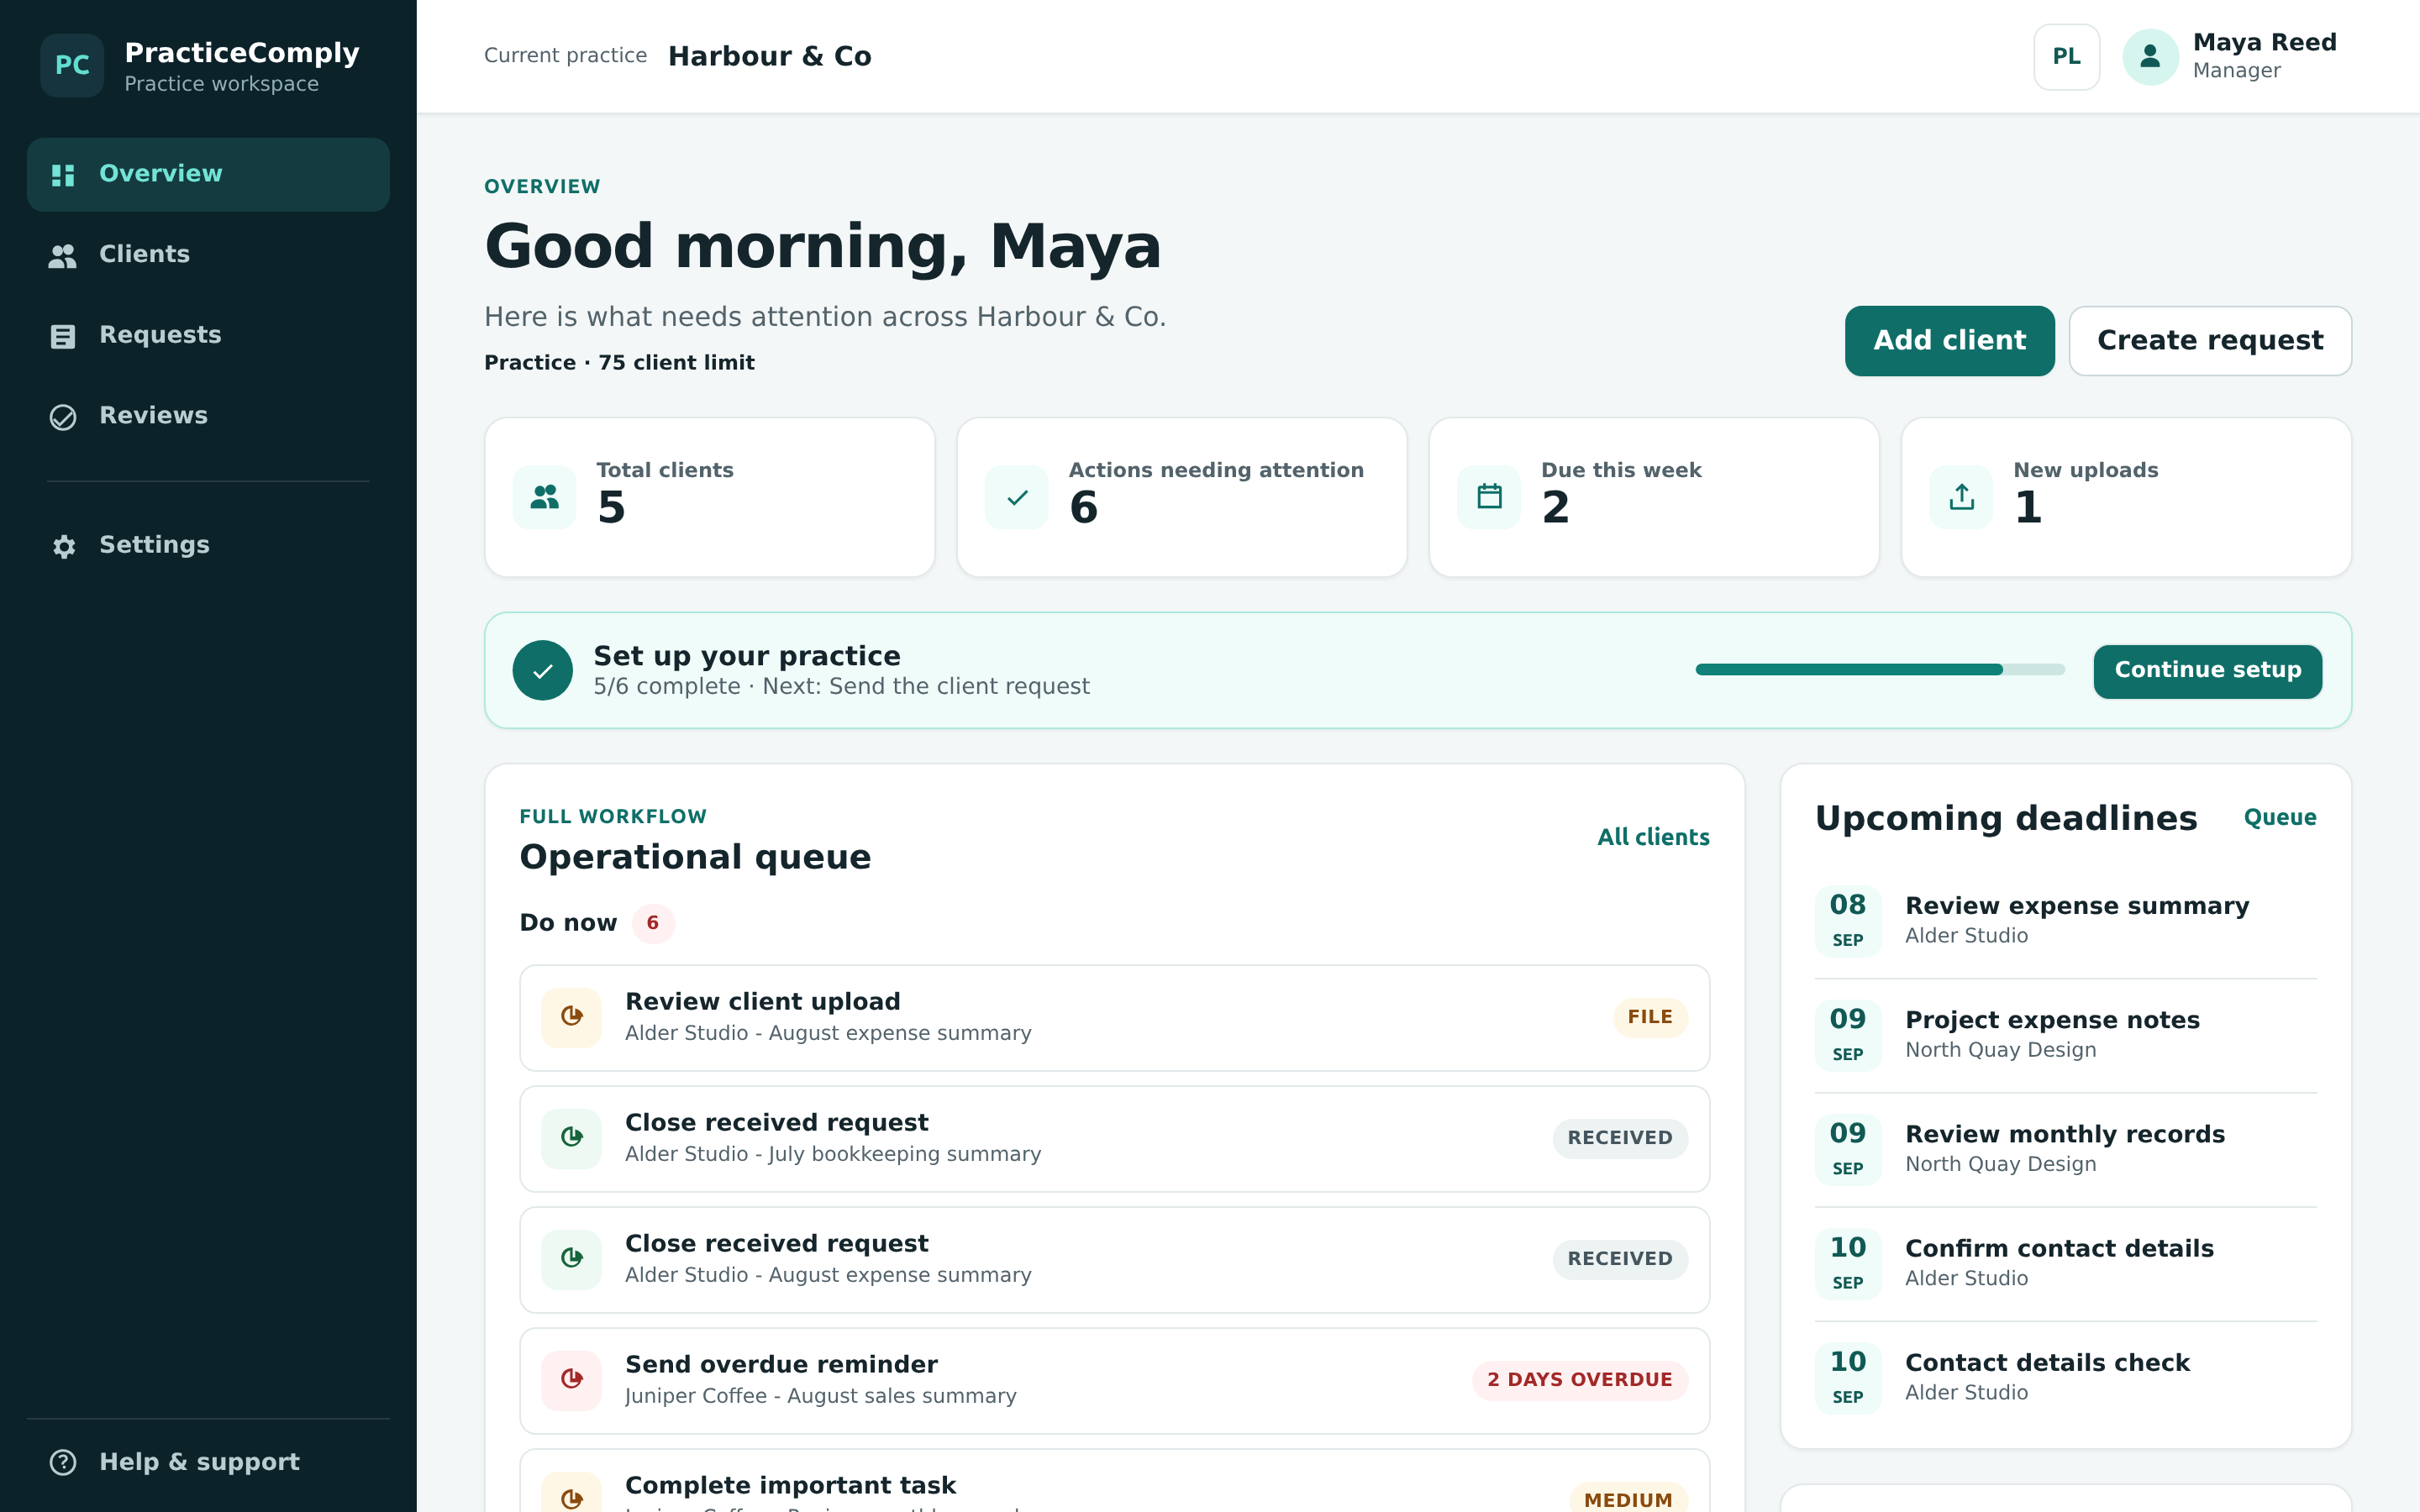Image resolution: width=2420 pixels, height=1512 pixels.
Task: Click the PC PracticeComply logo badge
Action: (71, 66)
